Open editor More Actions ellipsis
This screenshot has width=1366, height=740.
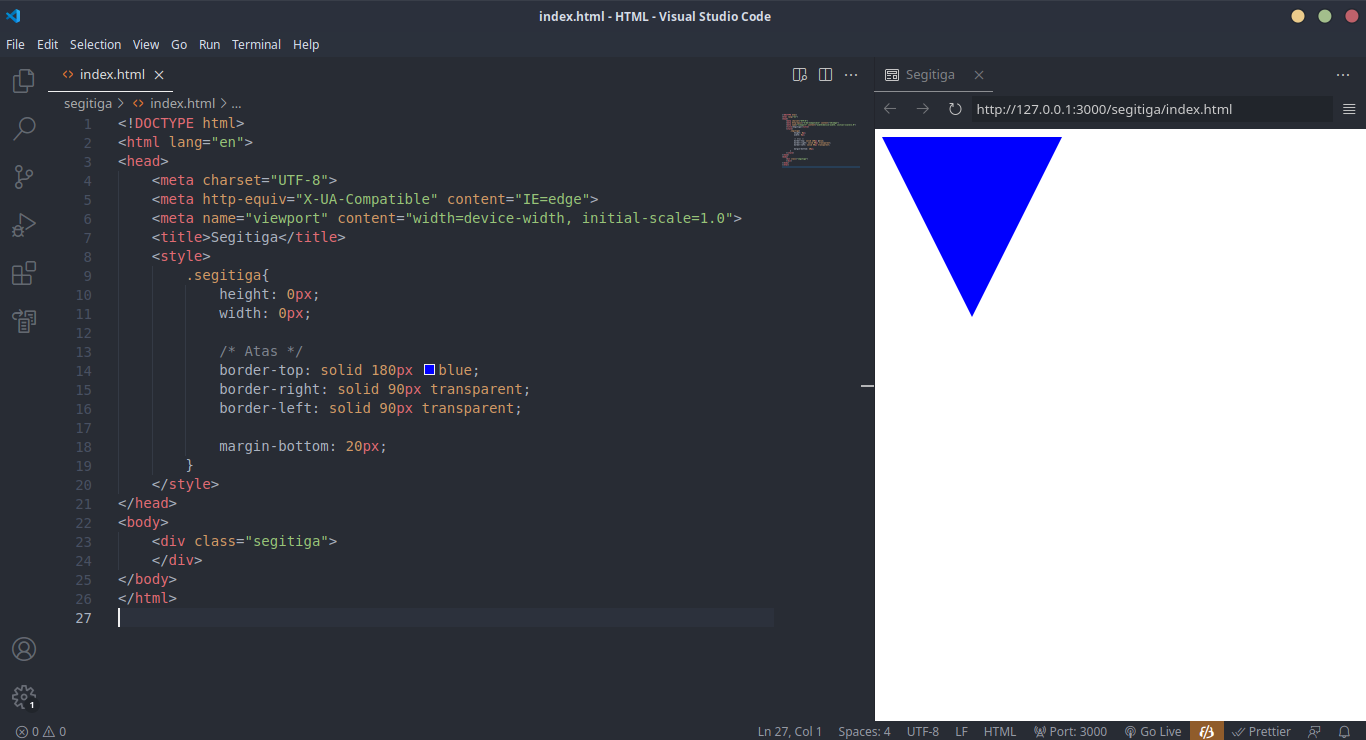[851, 75]
